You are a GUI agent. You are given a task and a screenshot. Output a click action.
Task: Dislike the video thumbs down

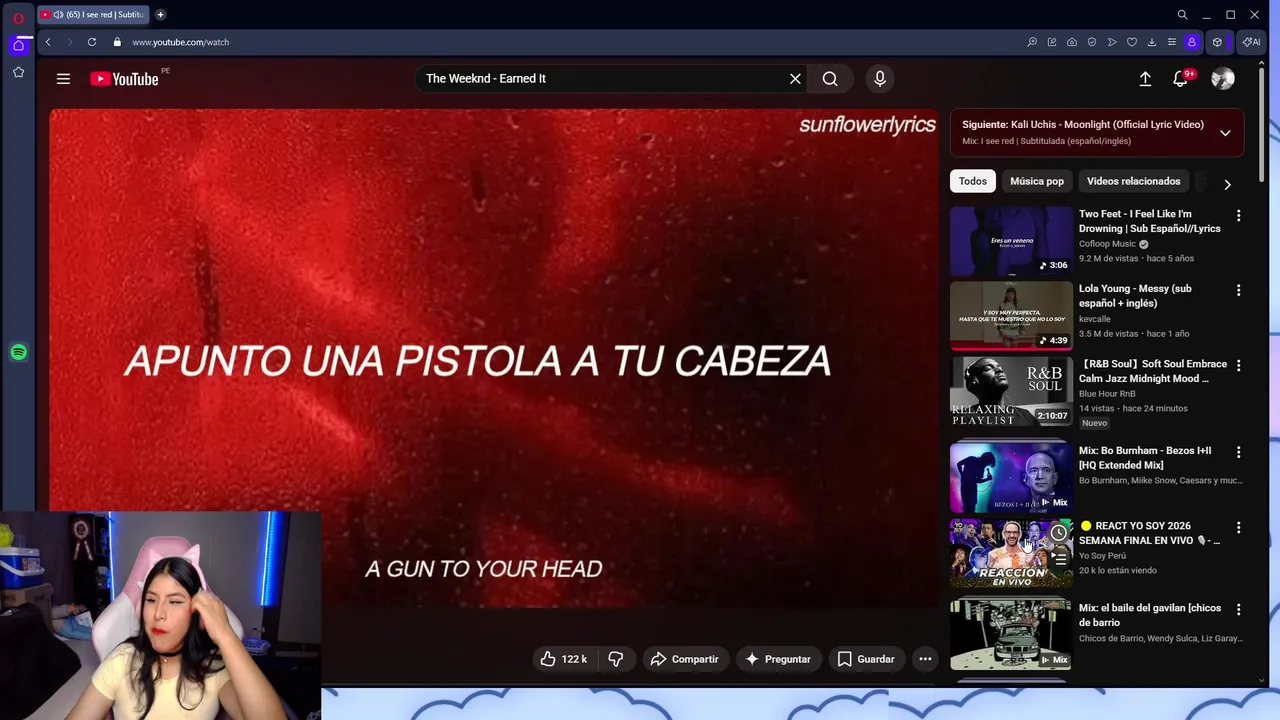[x=616, y=659]
